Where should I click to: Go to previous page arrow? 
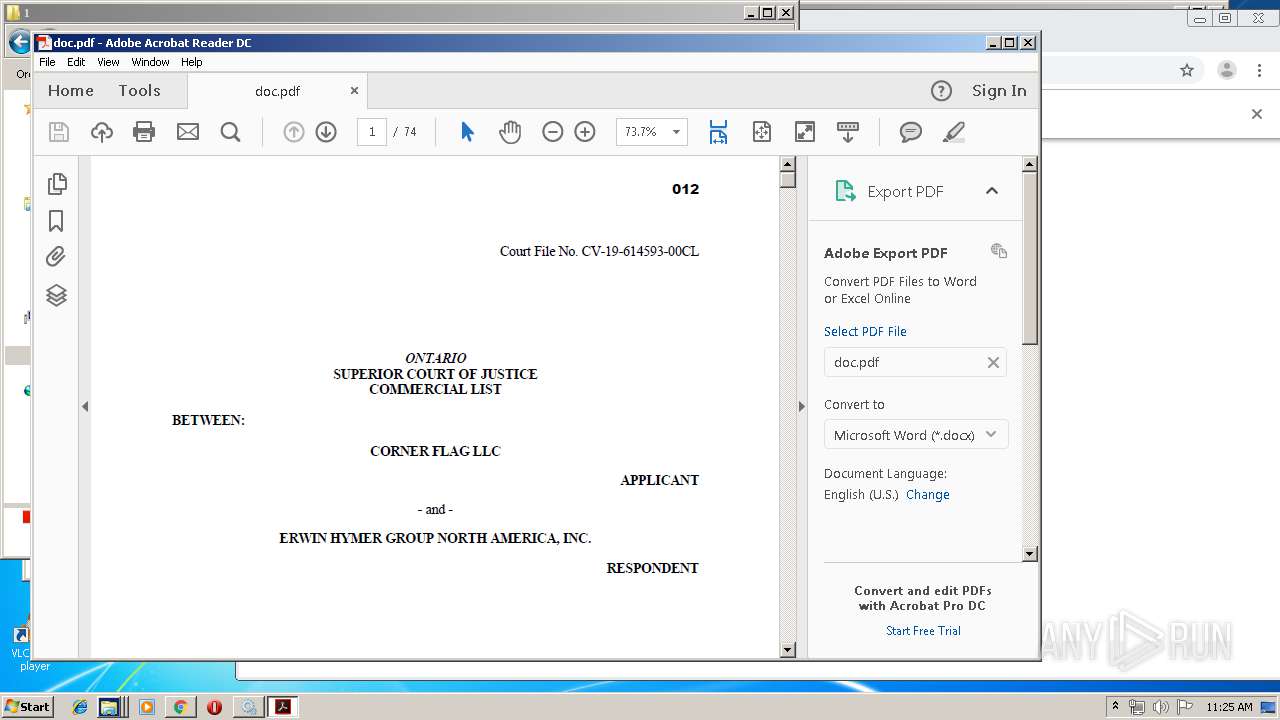tap(293, 132)
